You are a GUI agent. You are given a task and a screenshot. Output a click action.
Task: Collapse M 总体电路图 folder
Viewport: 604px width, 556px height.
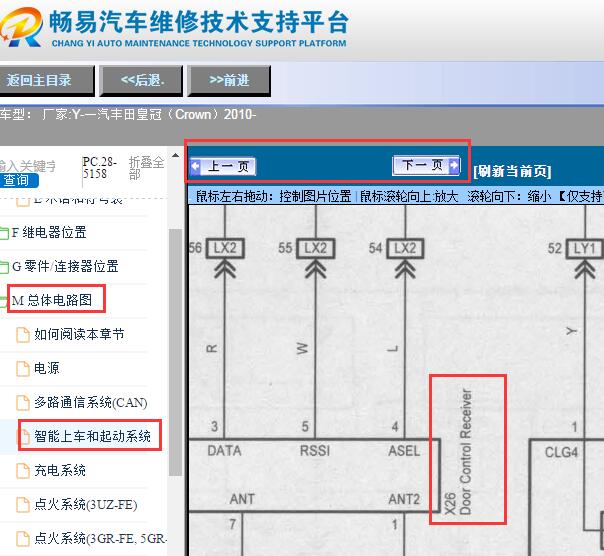click(x=52, y=300)
